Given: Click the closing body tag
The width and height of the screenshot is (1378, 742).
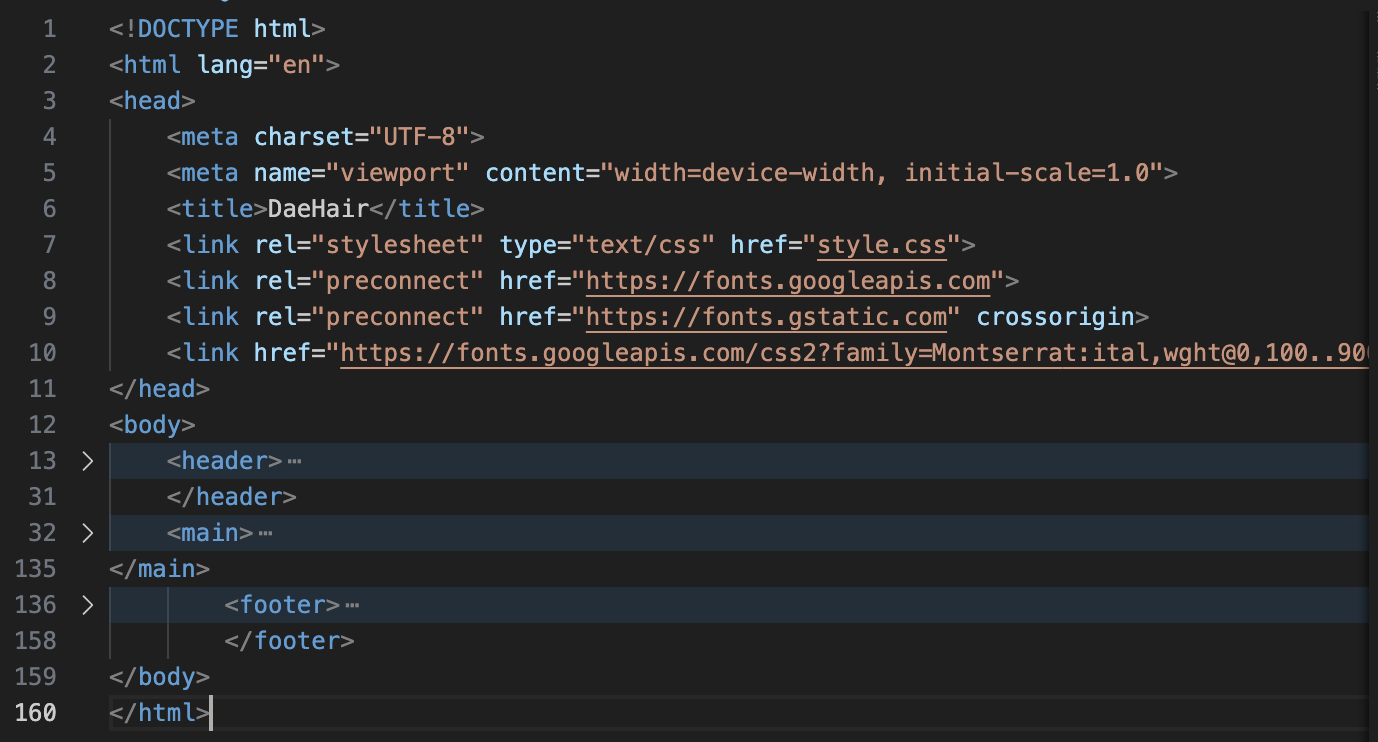Looking at the screenshot, I should tap(160, 677).
